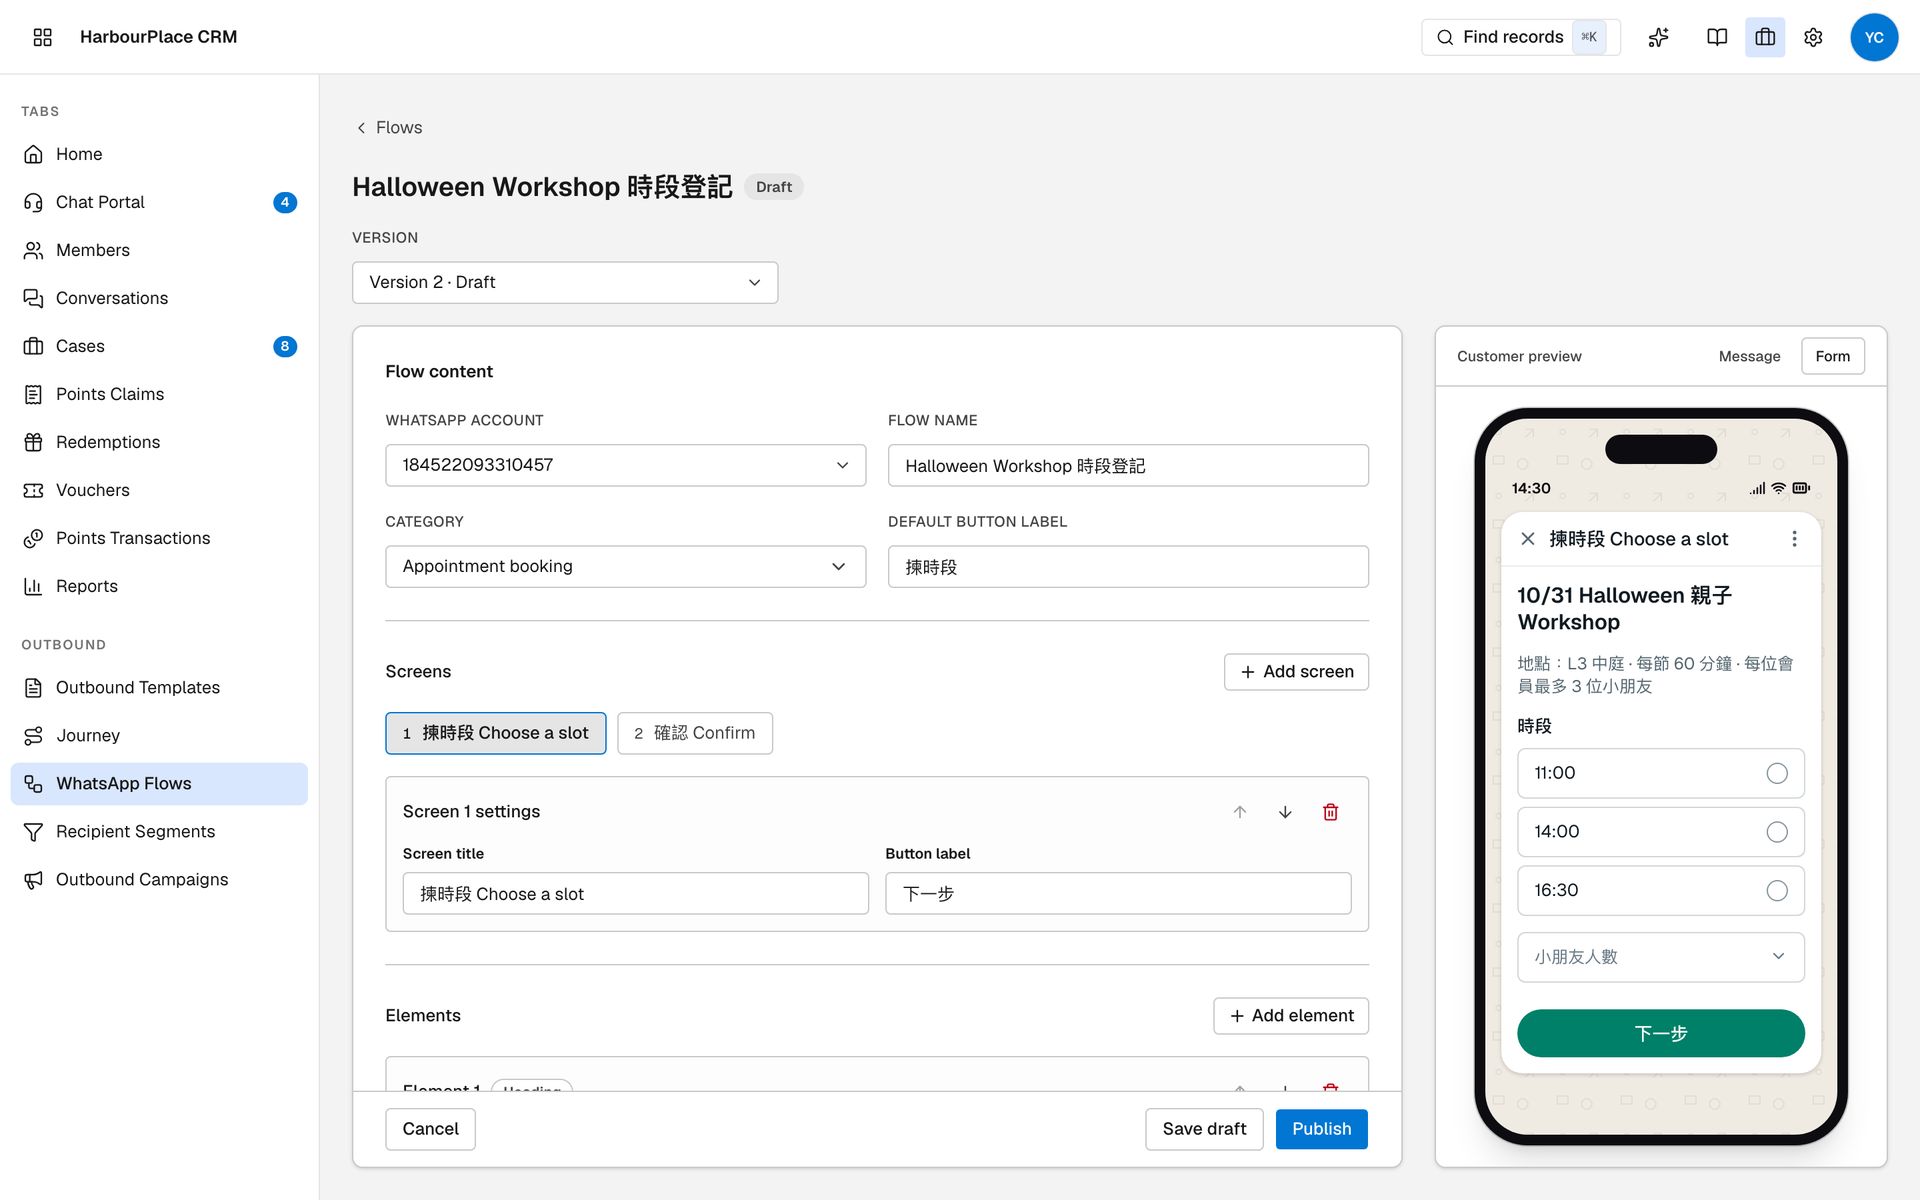Open Redemptions from sidebar
The width and height of the screenshot is (1920, 1200).
coord(160,442)
